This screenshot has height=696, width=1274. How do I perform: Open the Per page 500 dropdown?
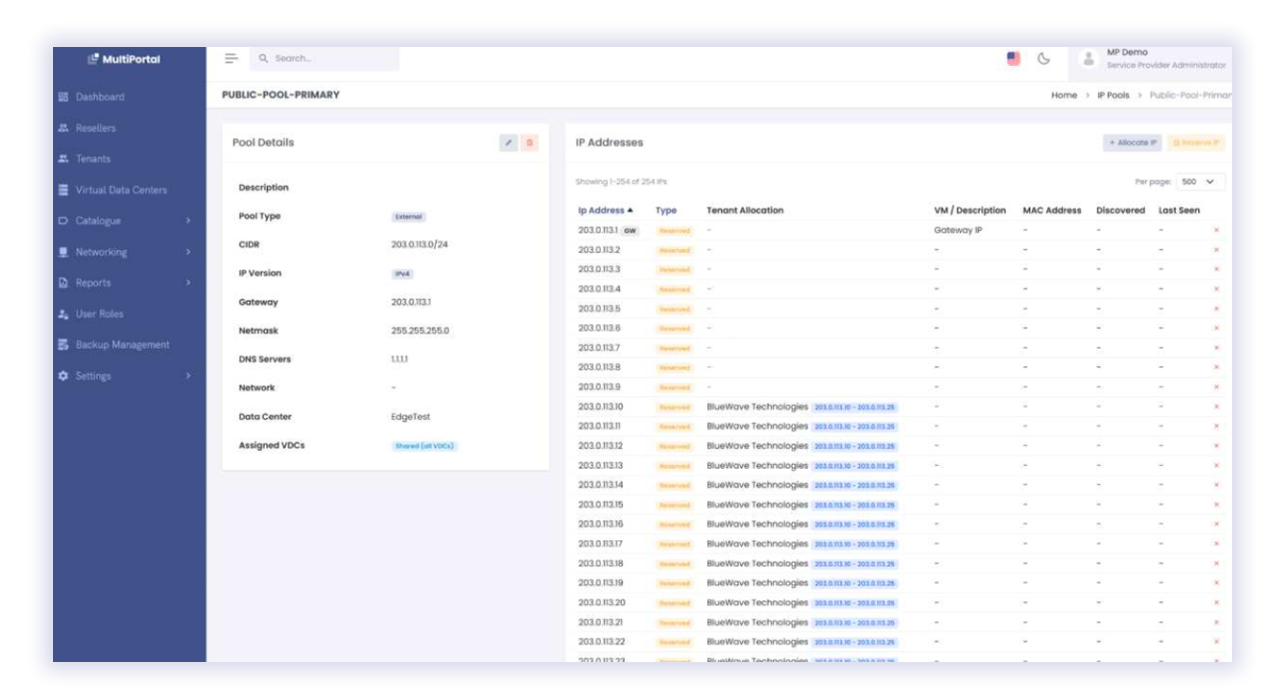[1201, 182]
